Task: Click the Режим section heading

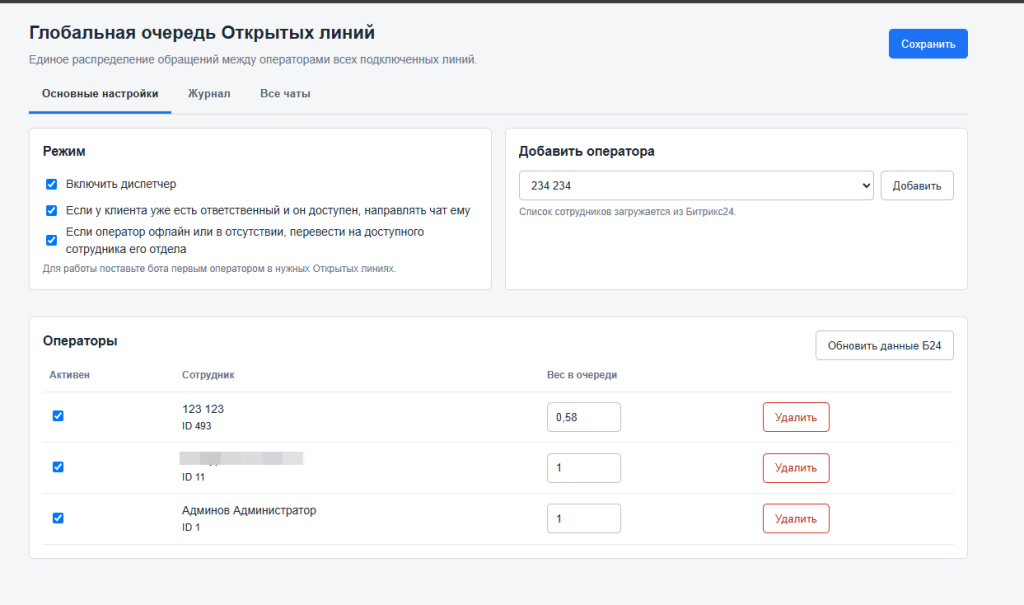Action: 64,151
